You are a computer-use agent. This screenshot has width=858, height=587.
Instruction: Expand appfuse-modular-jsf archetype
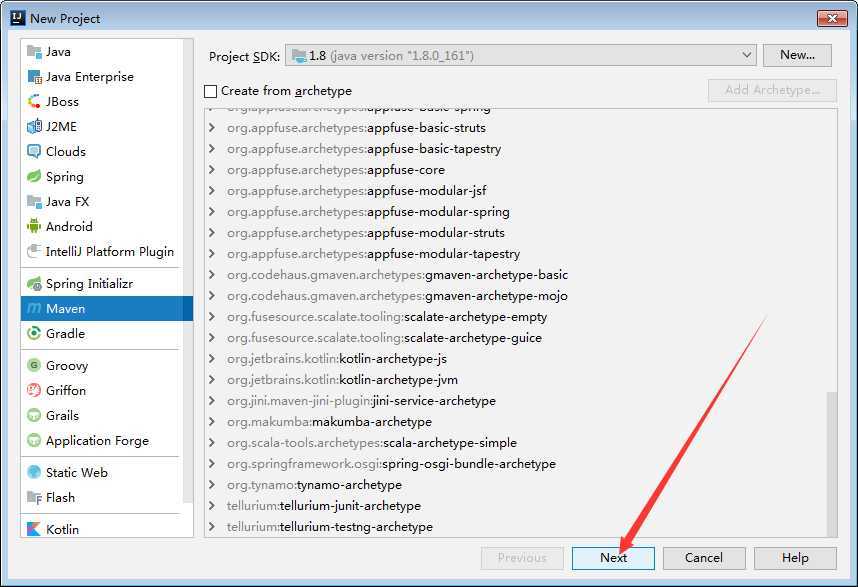(212, 191)
